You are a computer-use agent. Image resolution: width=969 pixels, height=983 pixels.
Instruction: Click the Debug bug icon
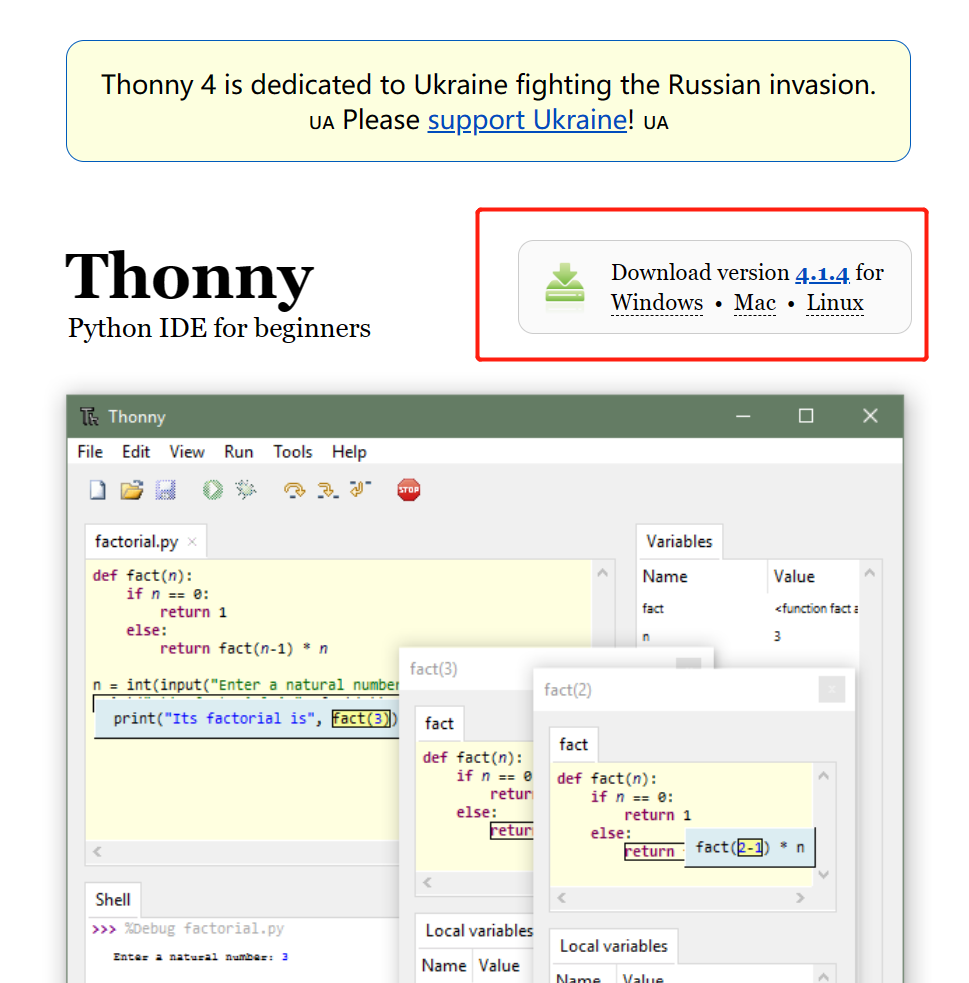click(x=246, y=490)
